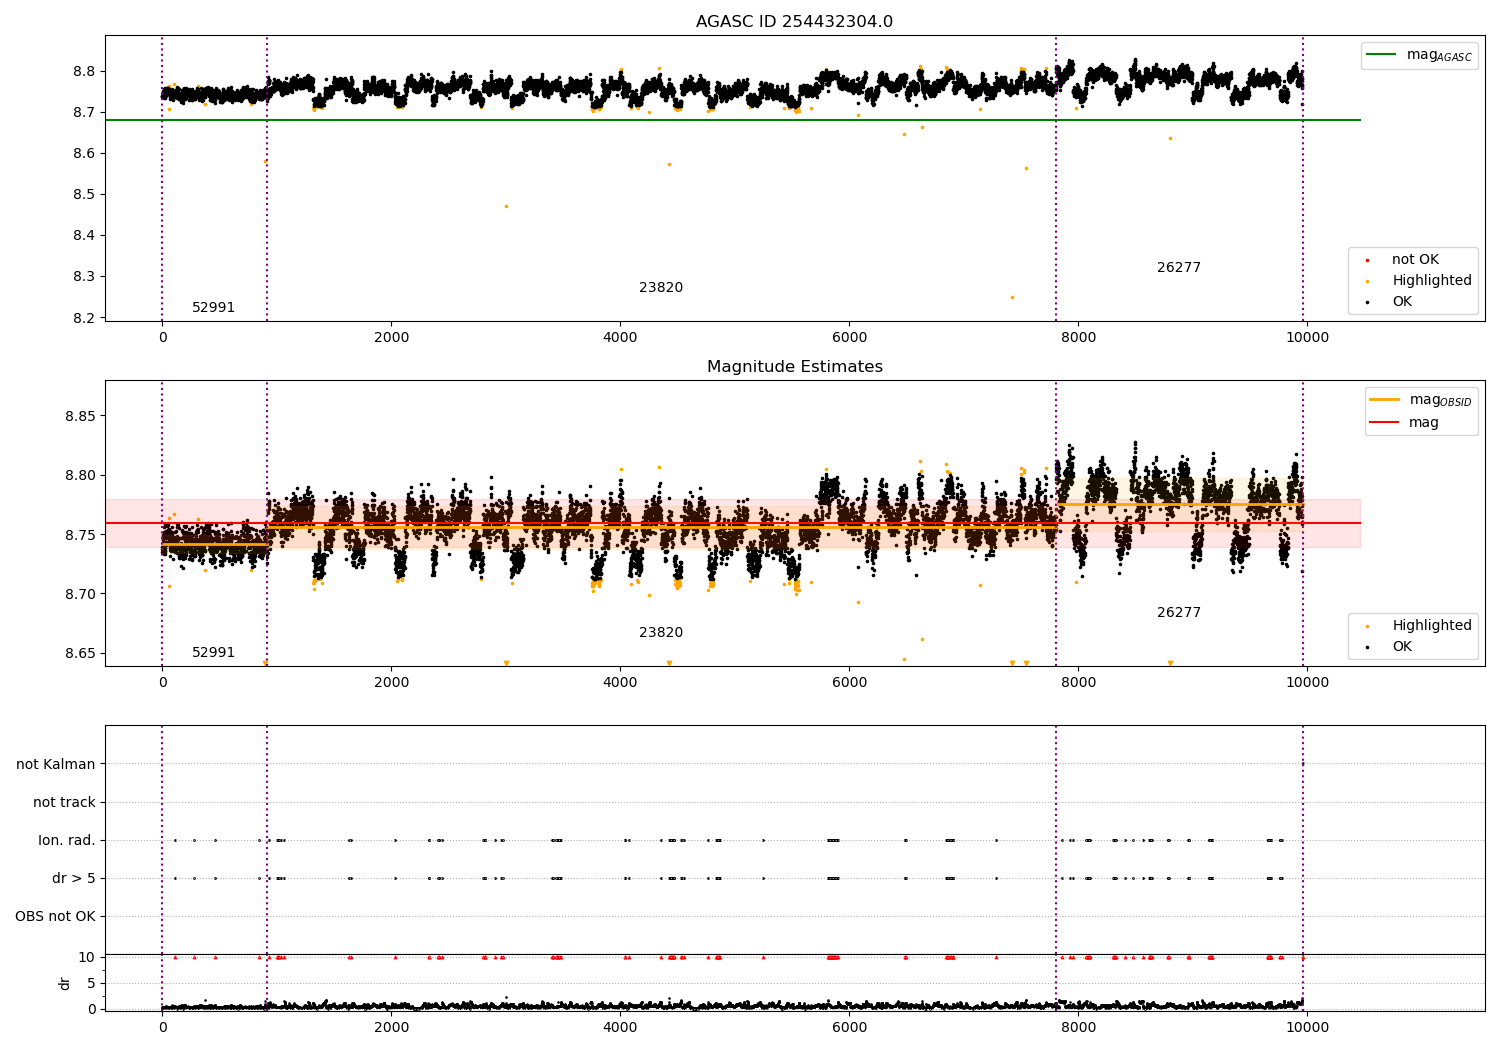1500x1050 pixels.
Task: Click the 'dr' y-axis label
Action: pyautogui.click(x=65, y=983)
